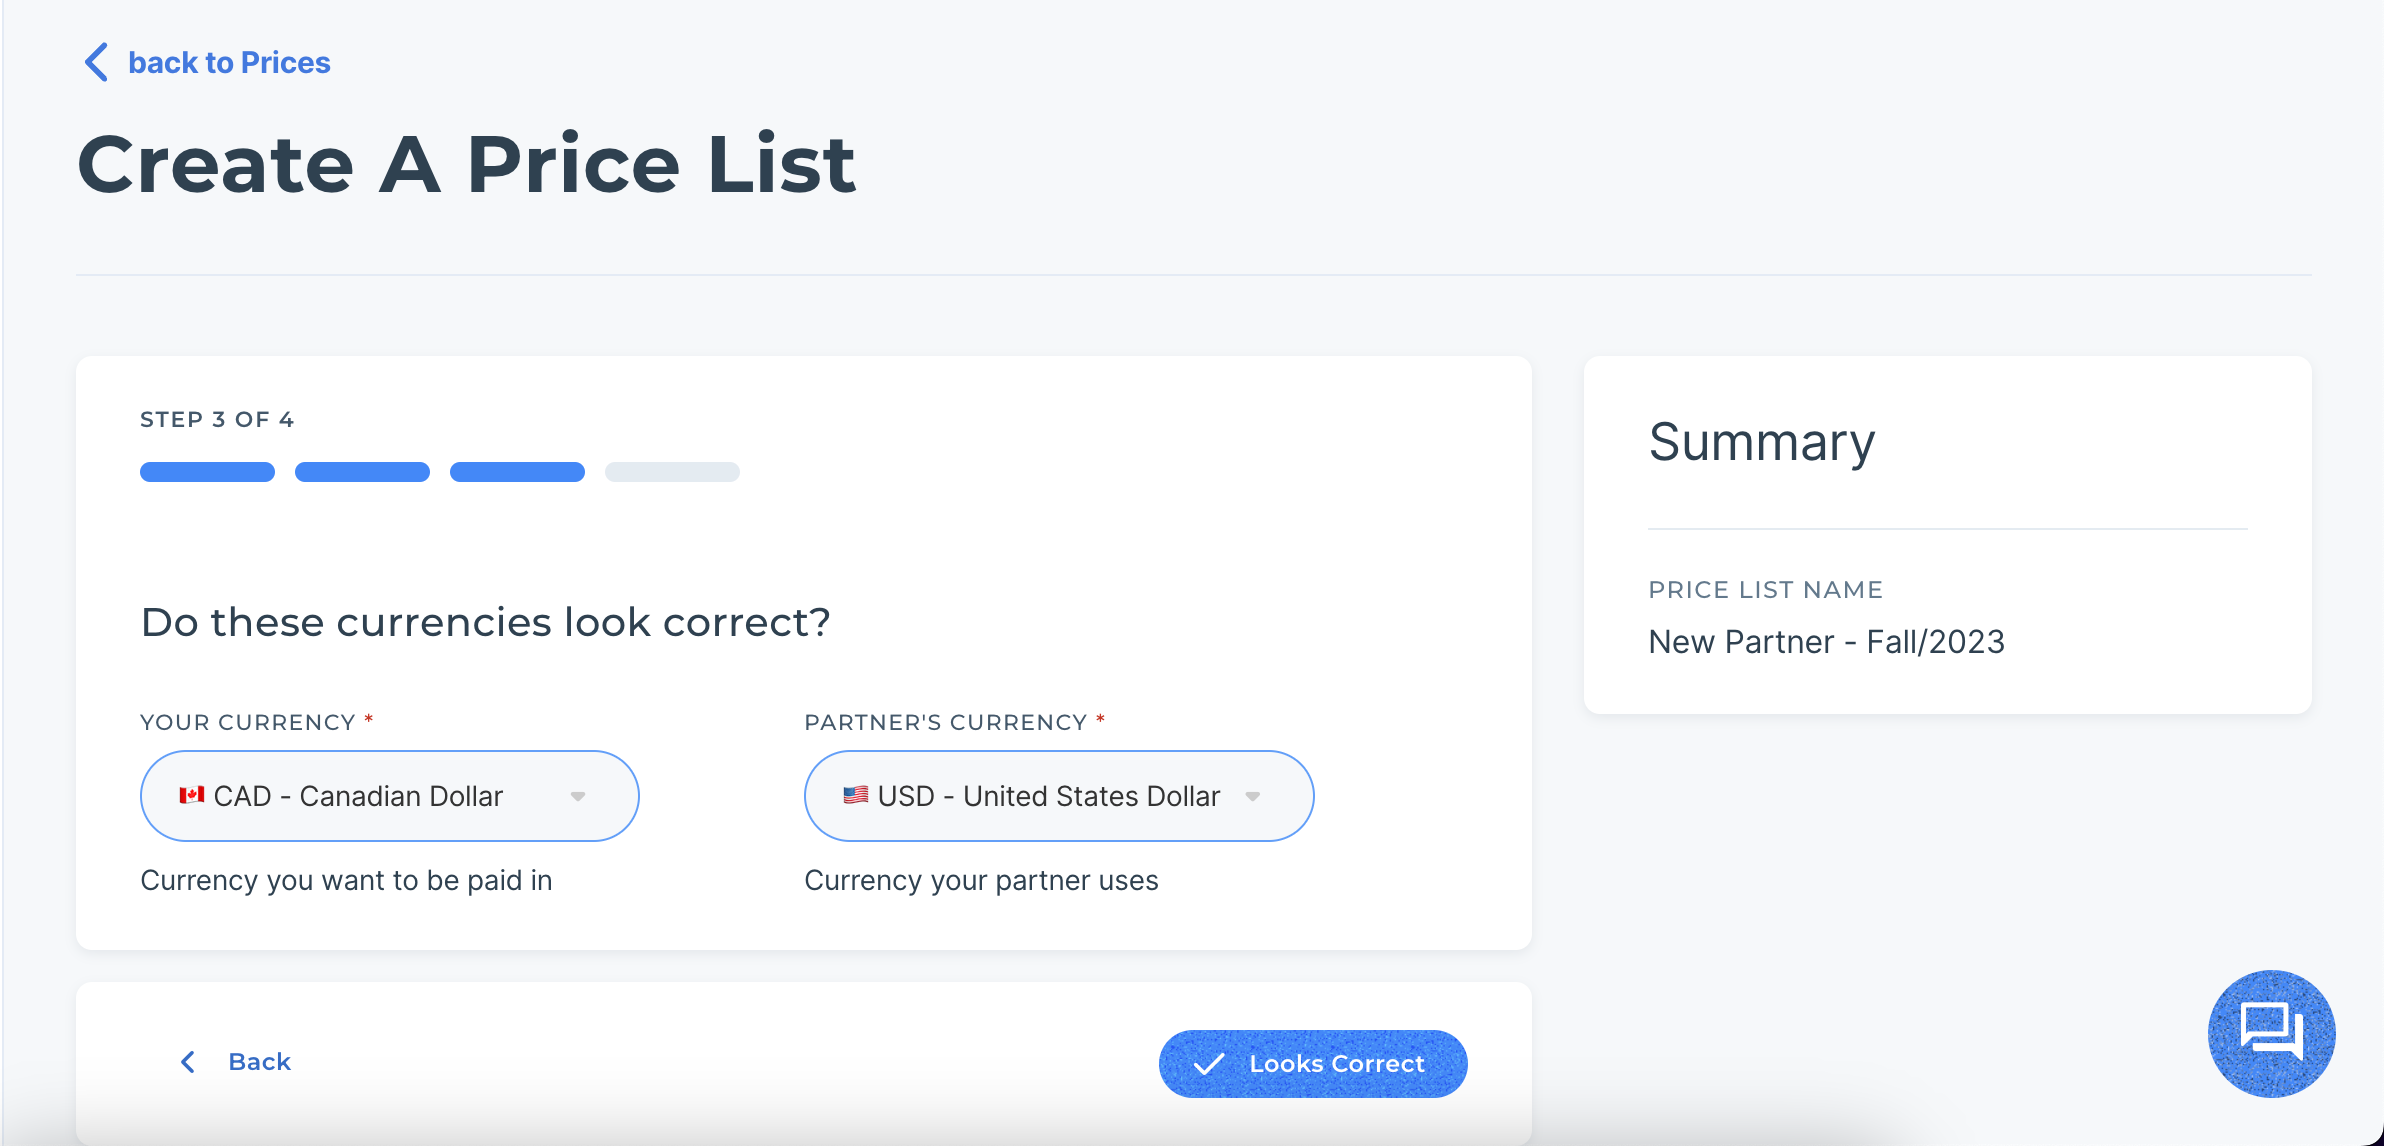Image resolution: width=2384 pixels, height=1146 pixels.
Task: Click the Back button
Action: tap(236, 1062)
